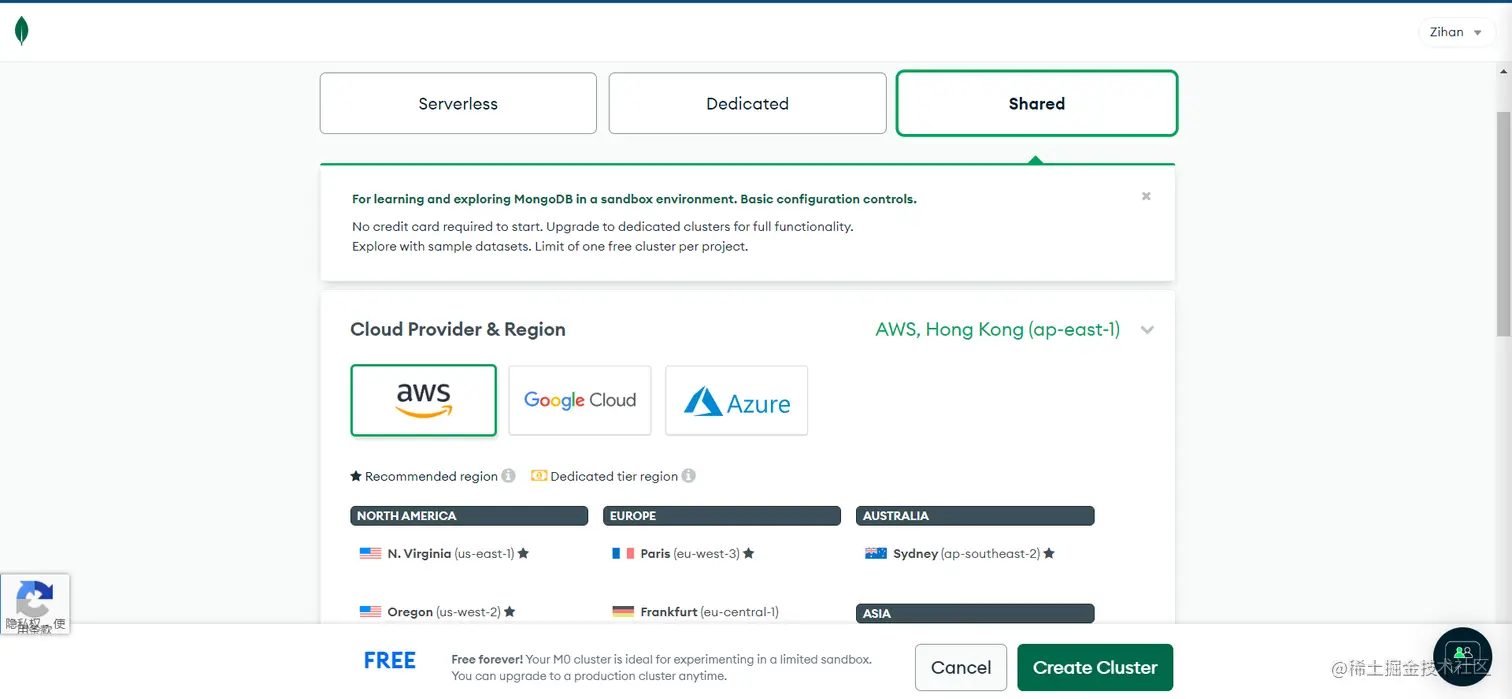The width and height of the screenshot is (1512, 699).
Task: Switch to the Serverless tab
Action: click(x=458, y=103)
